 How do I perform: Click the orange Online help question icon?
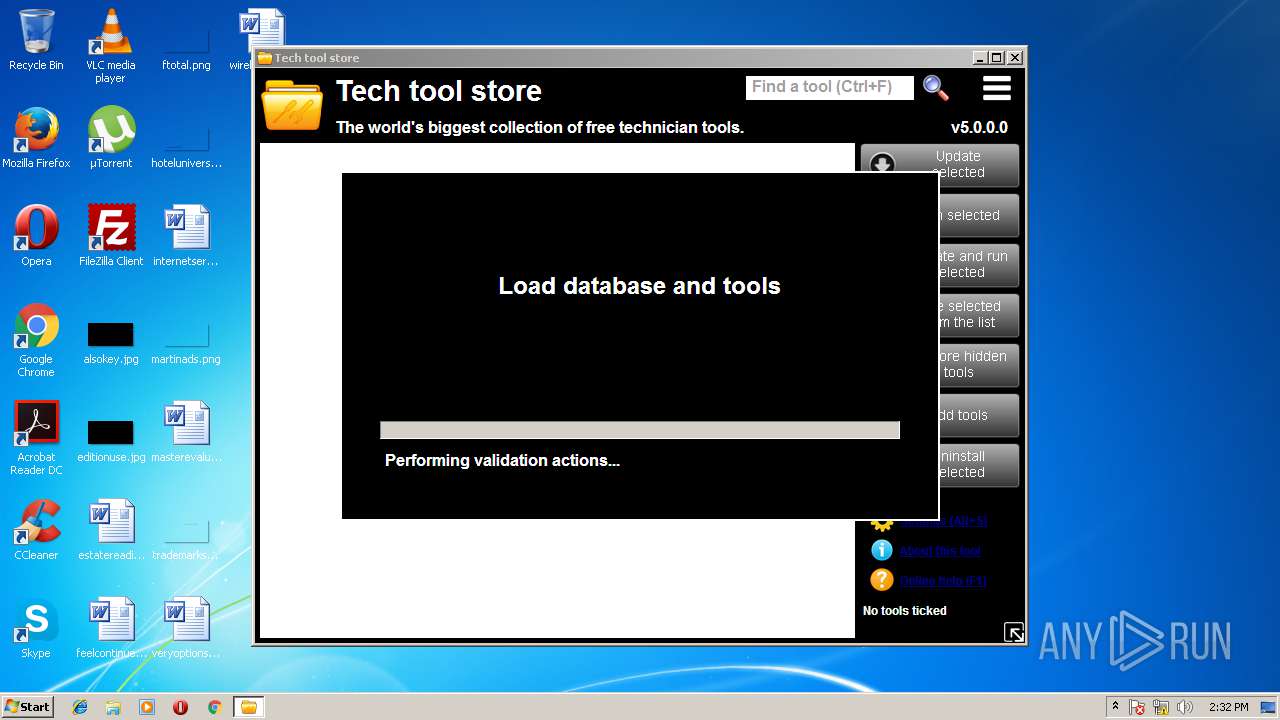(x=881, y=580)
